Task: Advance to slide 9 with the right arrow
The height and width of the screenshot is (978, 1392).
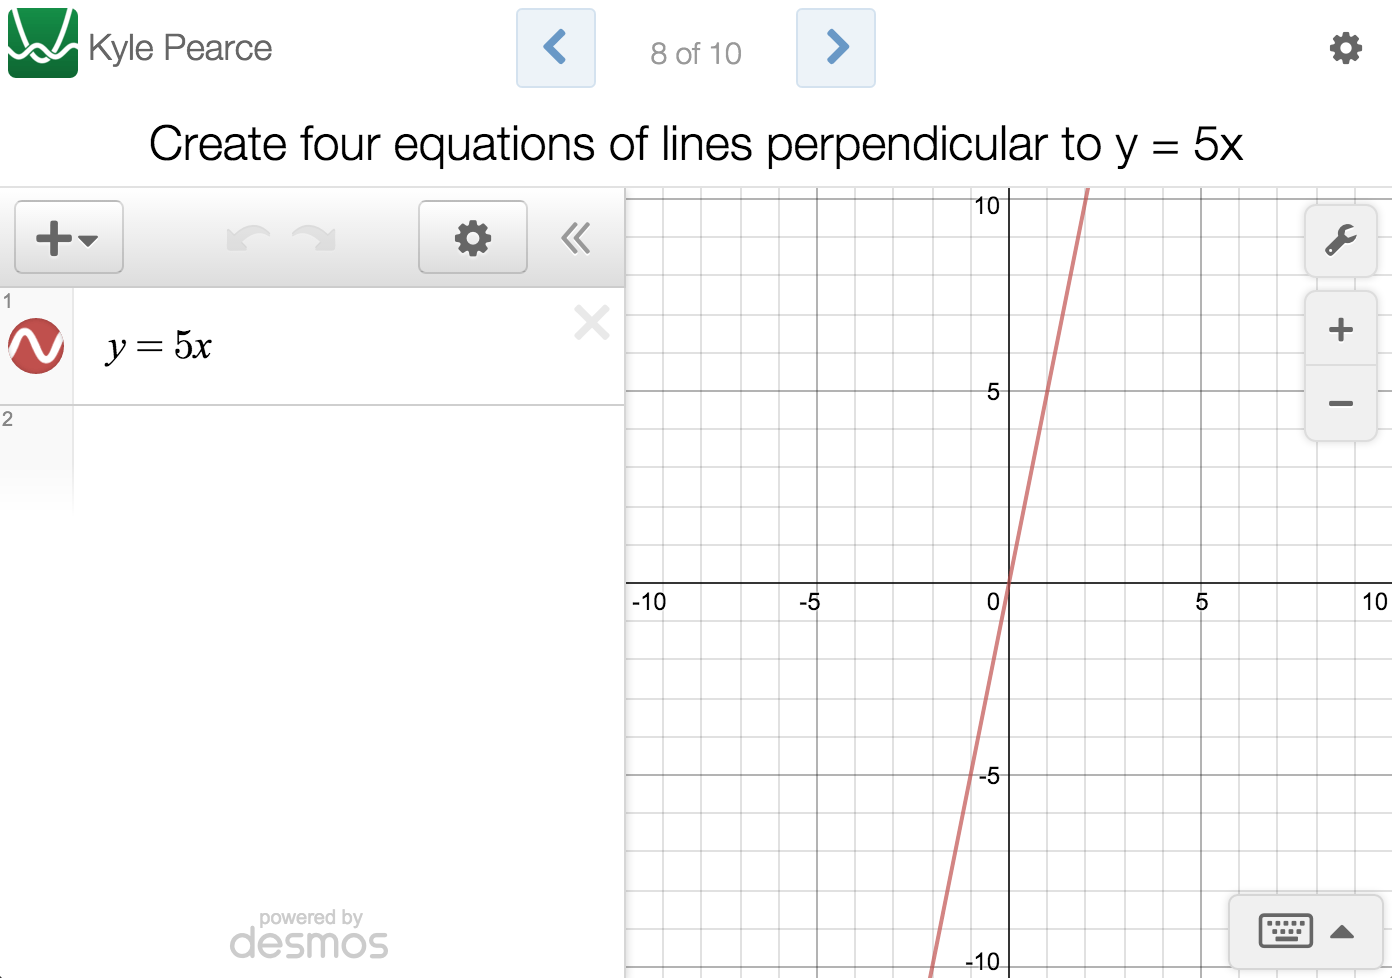Action: (836, 47)
